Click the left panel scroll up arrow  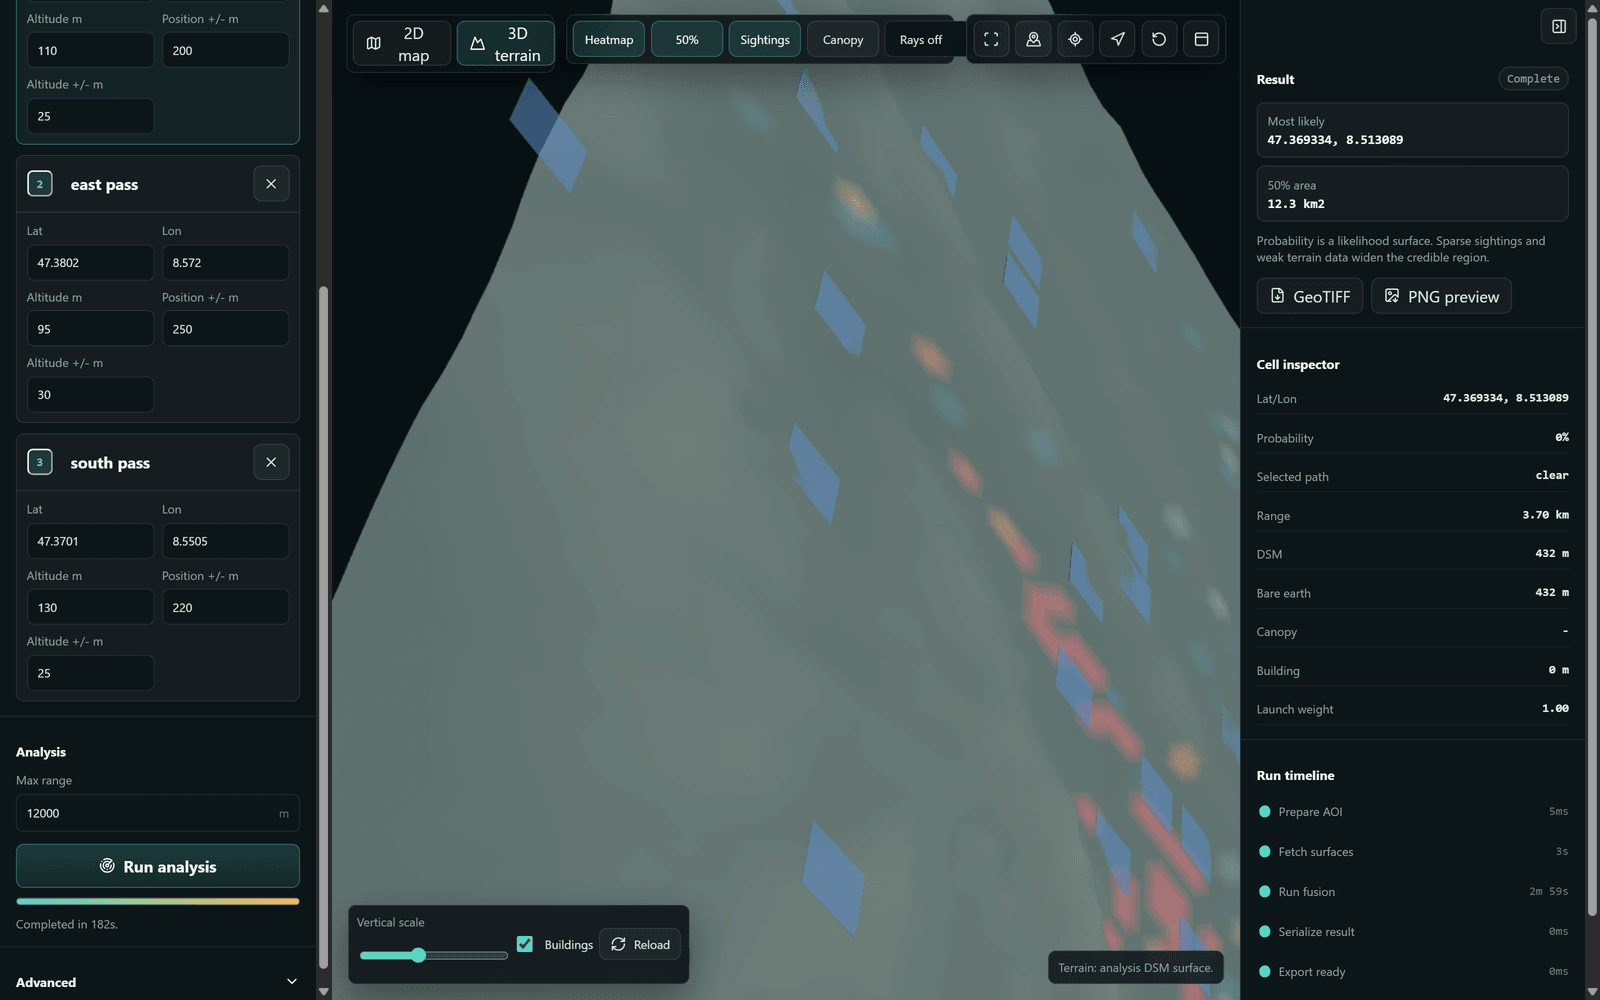[323, 8]
